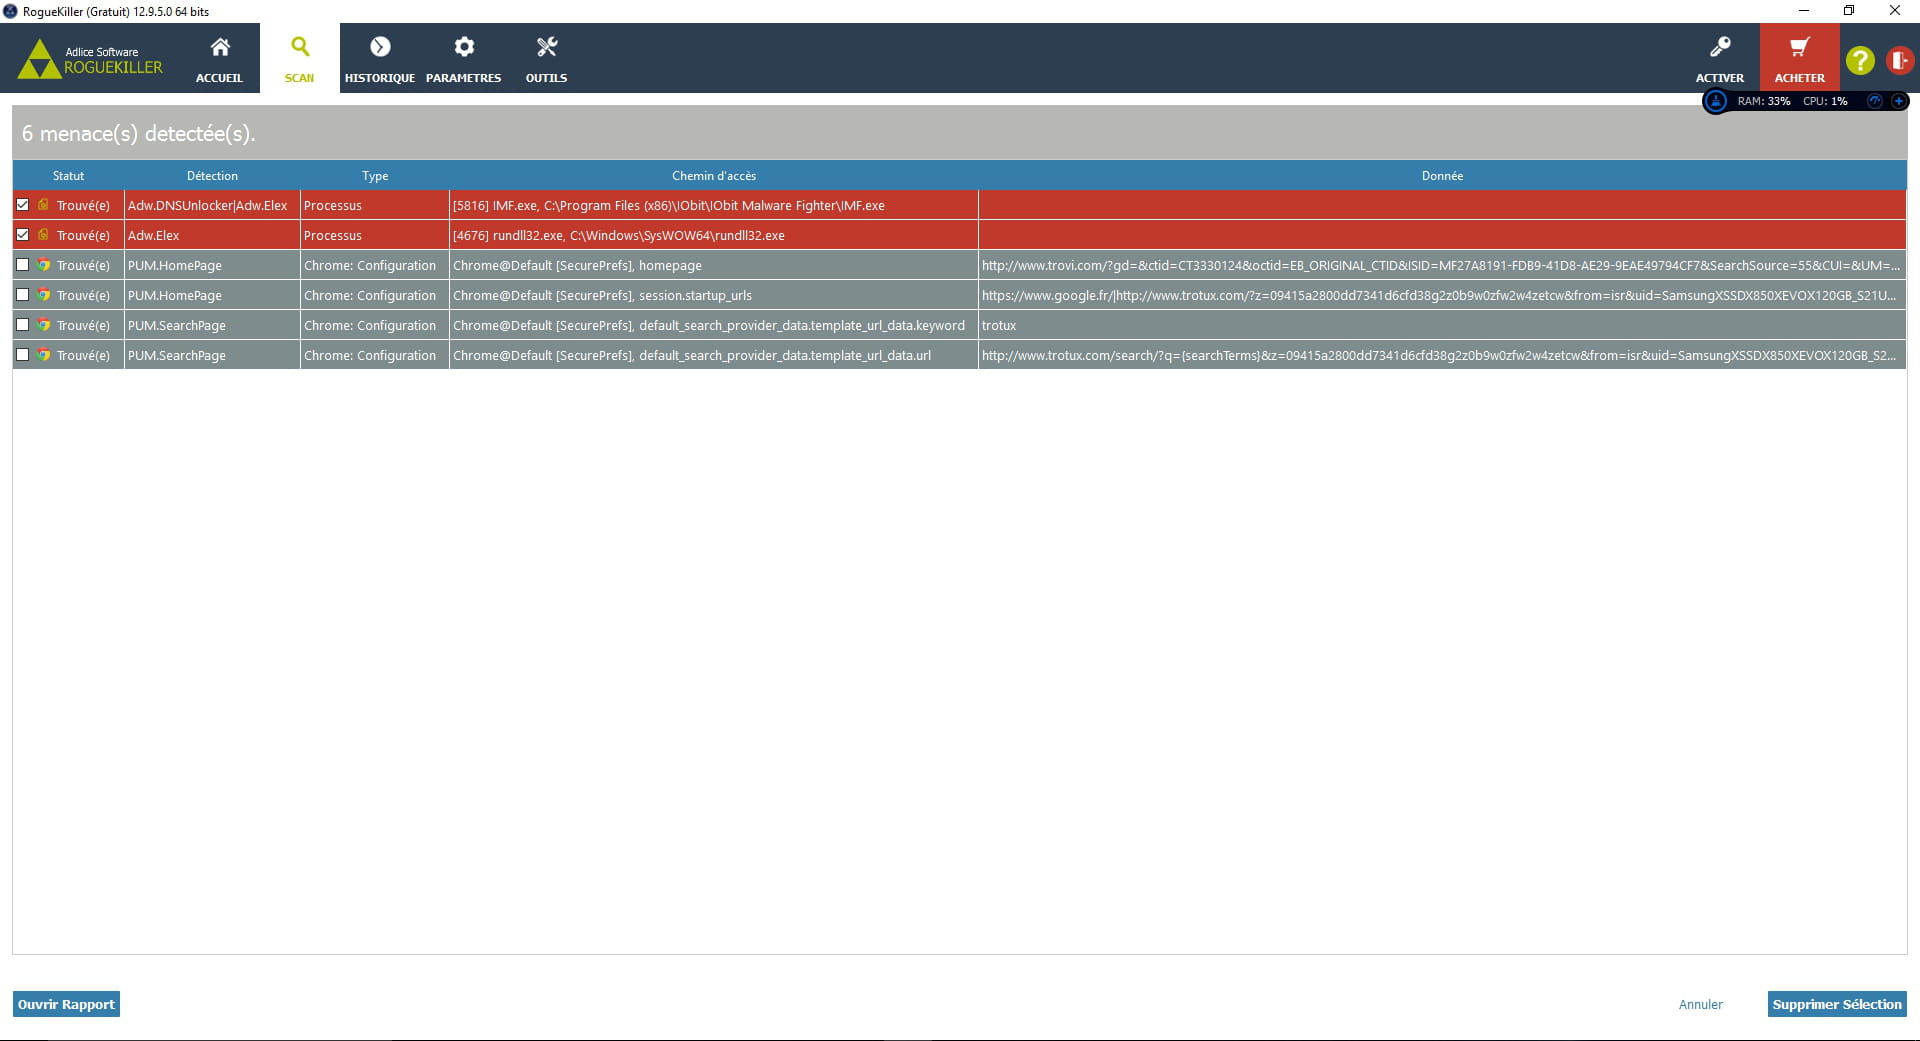This screenshot has height=1041, width=1920.
Task: Uncheck the rundll32.exe process detection checkbox
Action: pos(22,235)
